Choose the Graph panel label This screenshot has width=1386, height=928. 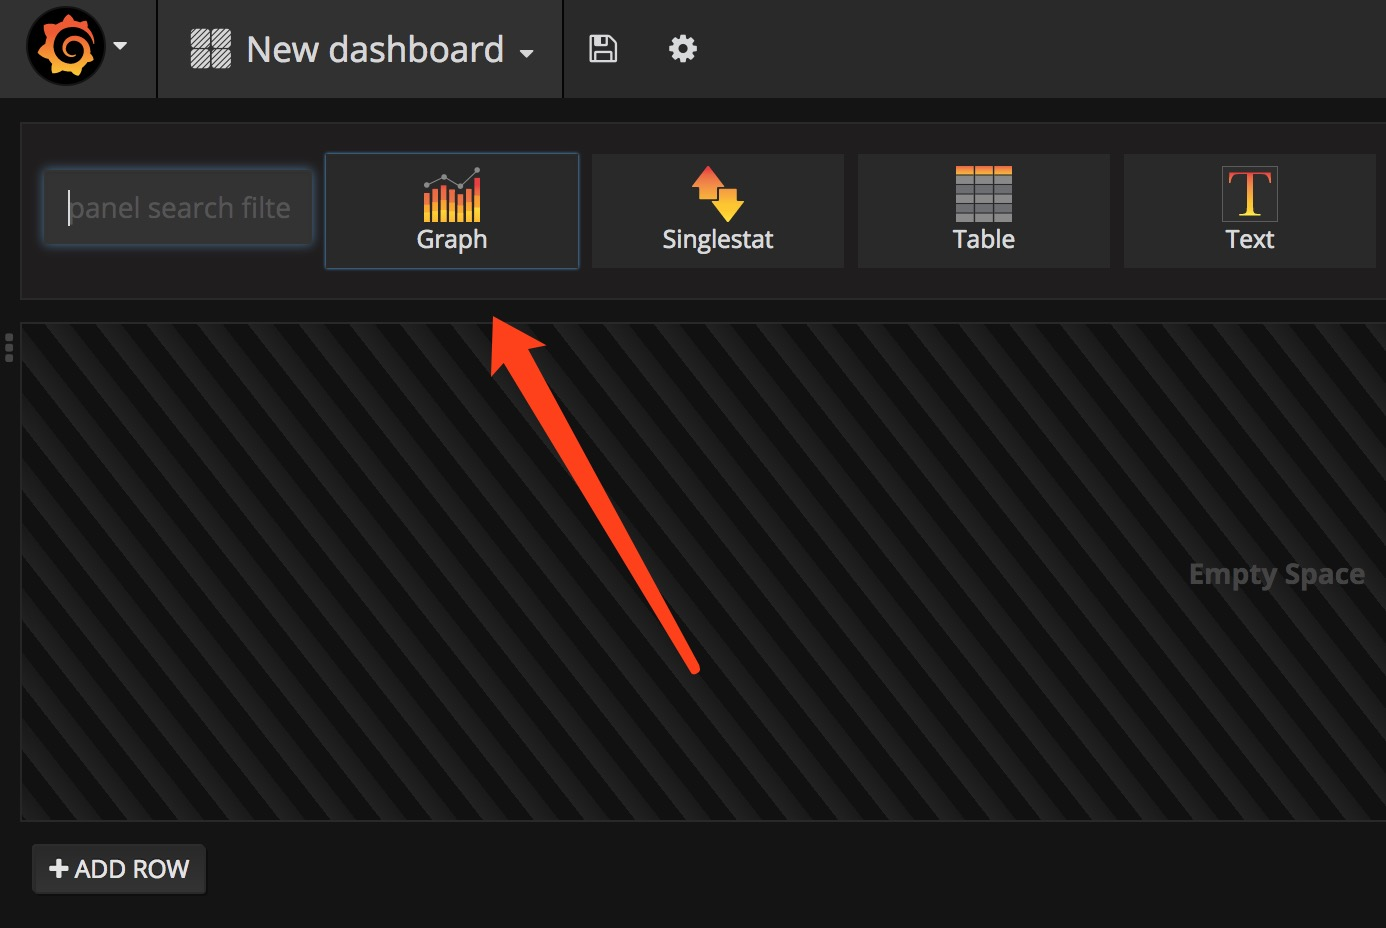(x=452, y=240)
